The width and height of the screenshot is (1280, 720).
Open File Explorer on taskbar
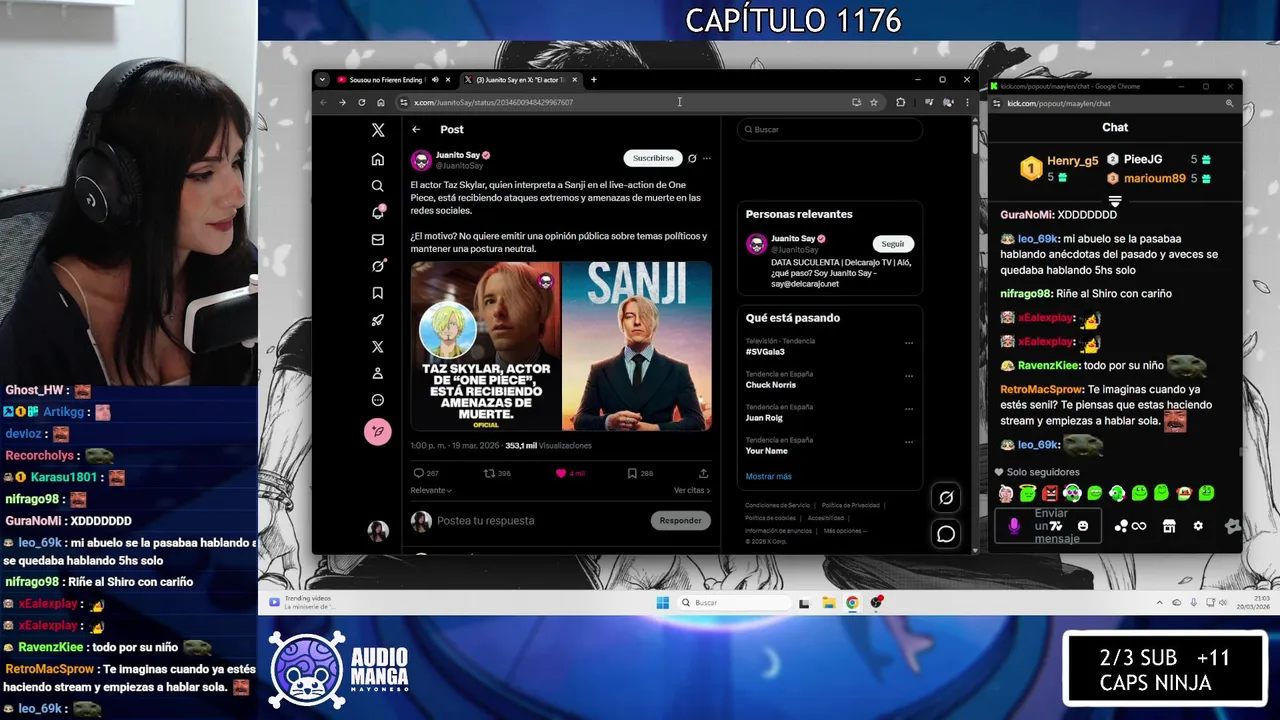[828, 602]
